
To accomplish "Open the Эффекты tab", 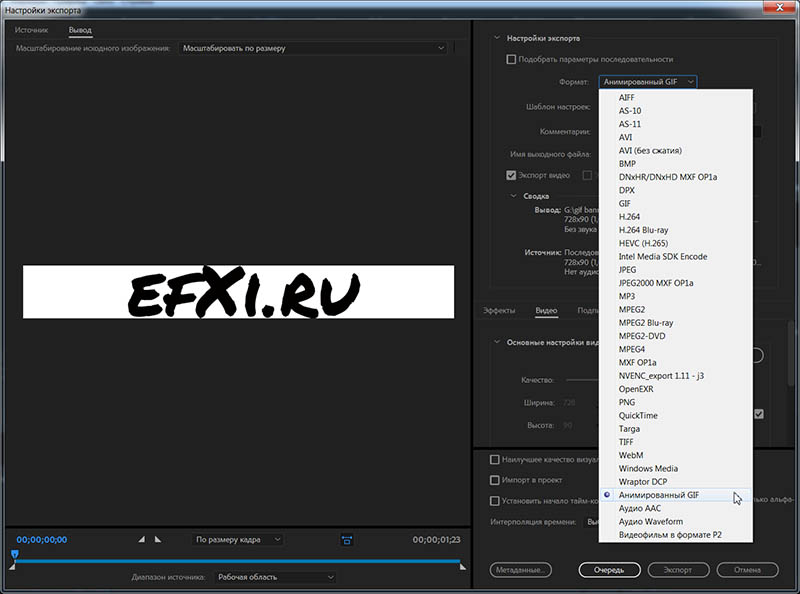I will tap(499, 310).
